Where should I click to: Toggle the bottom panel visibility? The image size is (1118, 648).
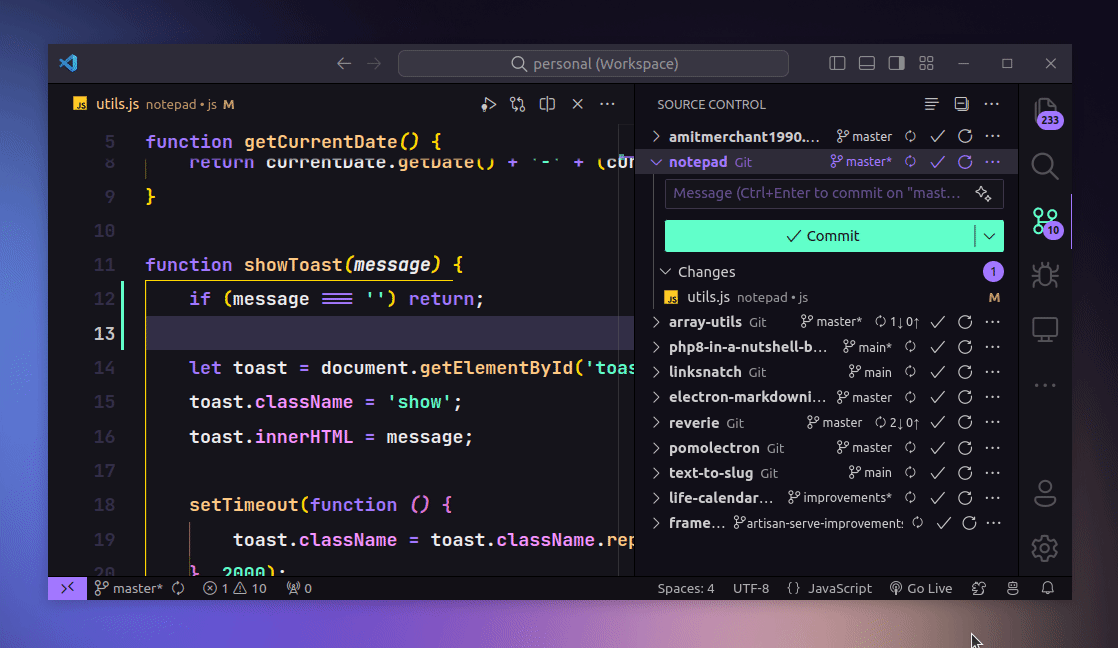click(866, 63)
